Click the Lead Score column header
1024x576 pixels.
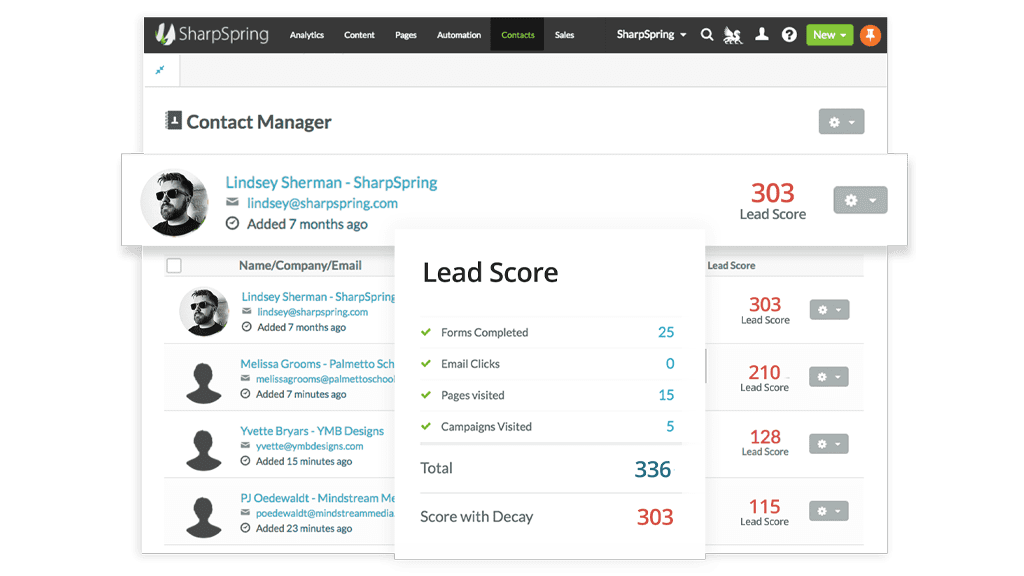(x=731, y=265)
